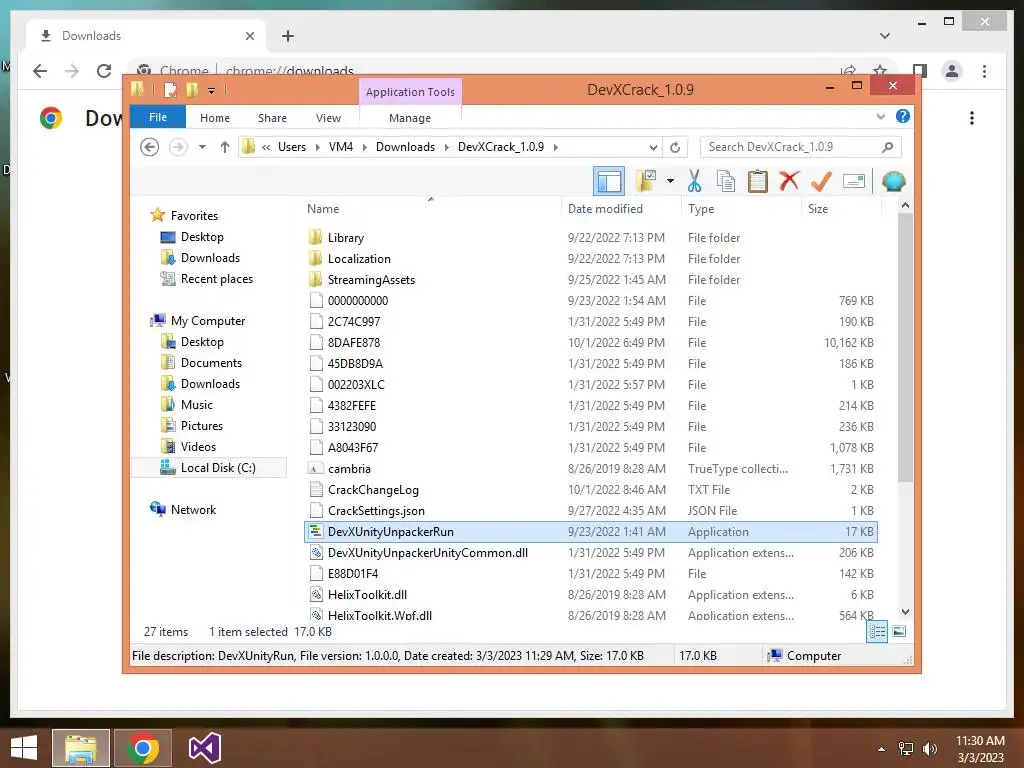This screenshot has width=1024, height=768.
Task: Open Chrome tab search chevron
Action: click(884, 36)
